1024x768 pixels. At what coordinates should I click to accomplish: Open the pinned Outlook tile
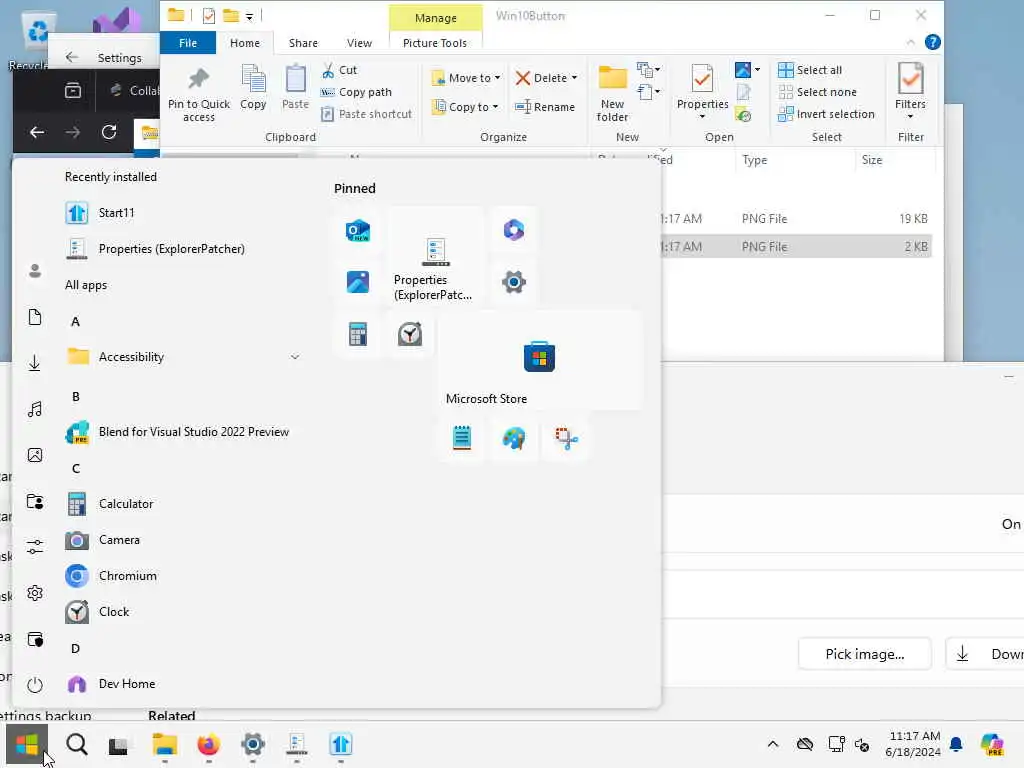tap(357, 230)
